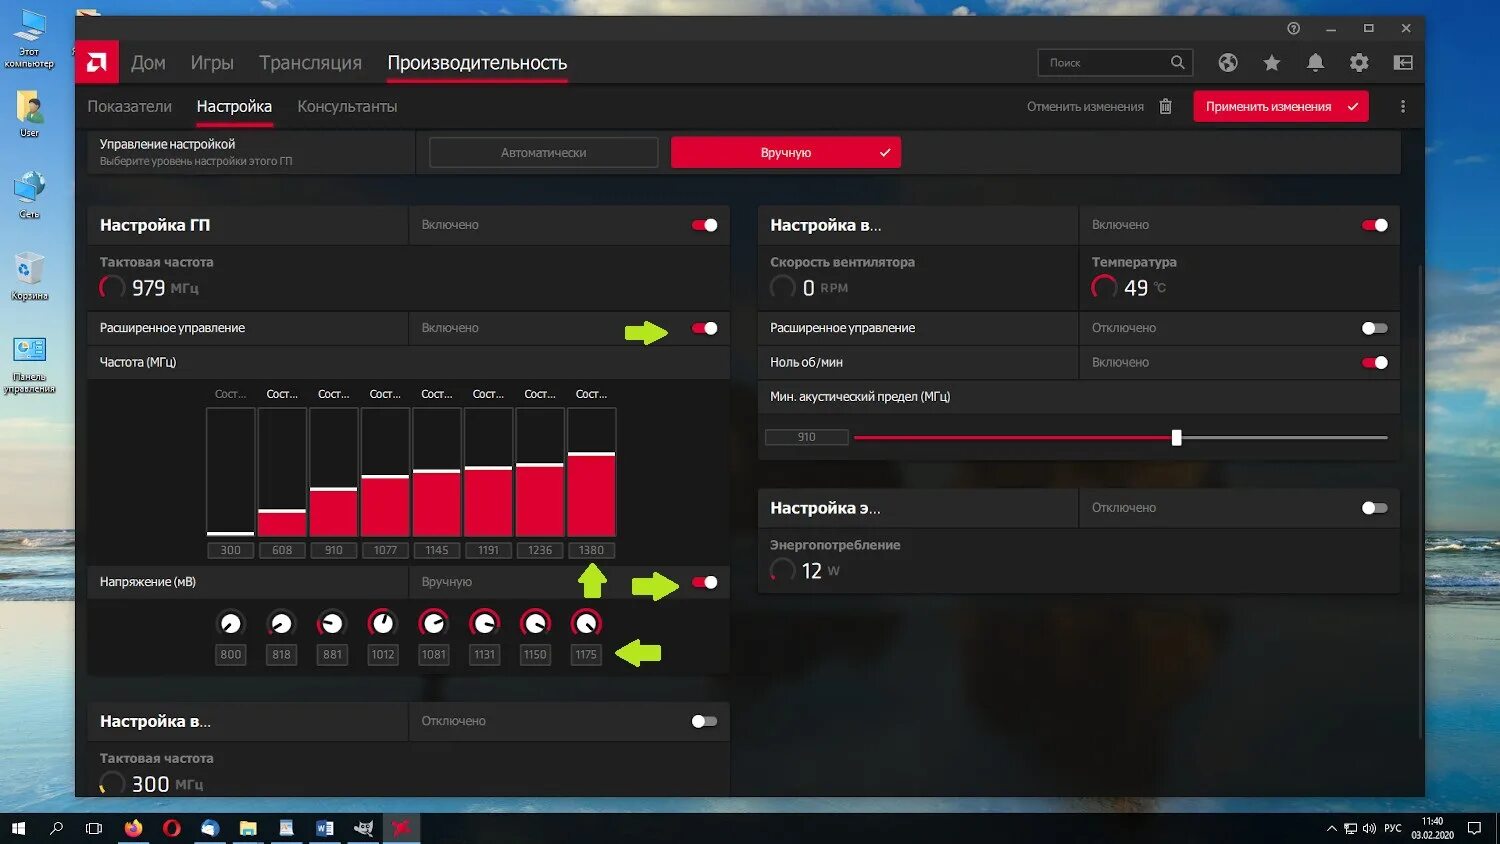Toggle power tuning Отключено switch
This screenshot has height=844, width=1500.
click(x=1374, y=508)
